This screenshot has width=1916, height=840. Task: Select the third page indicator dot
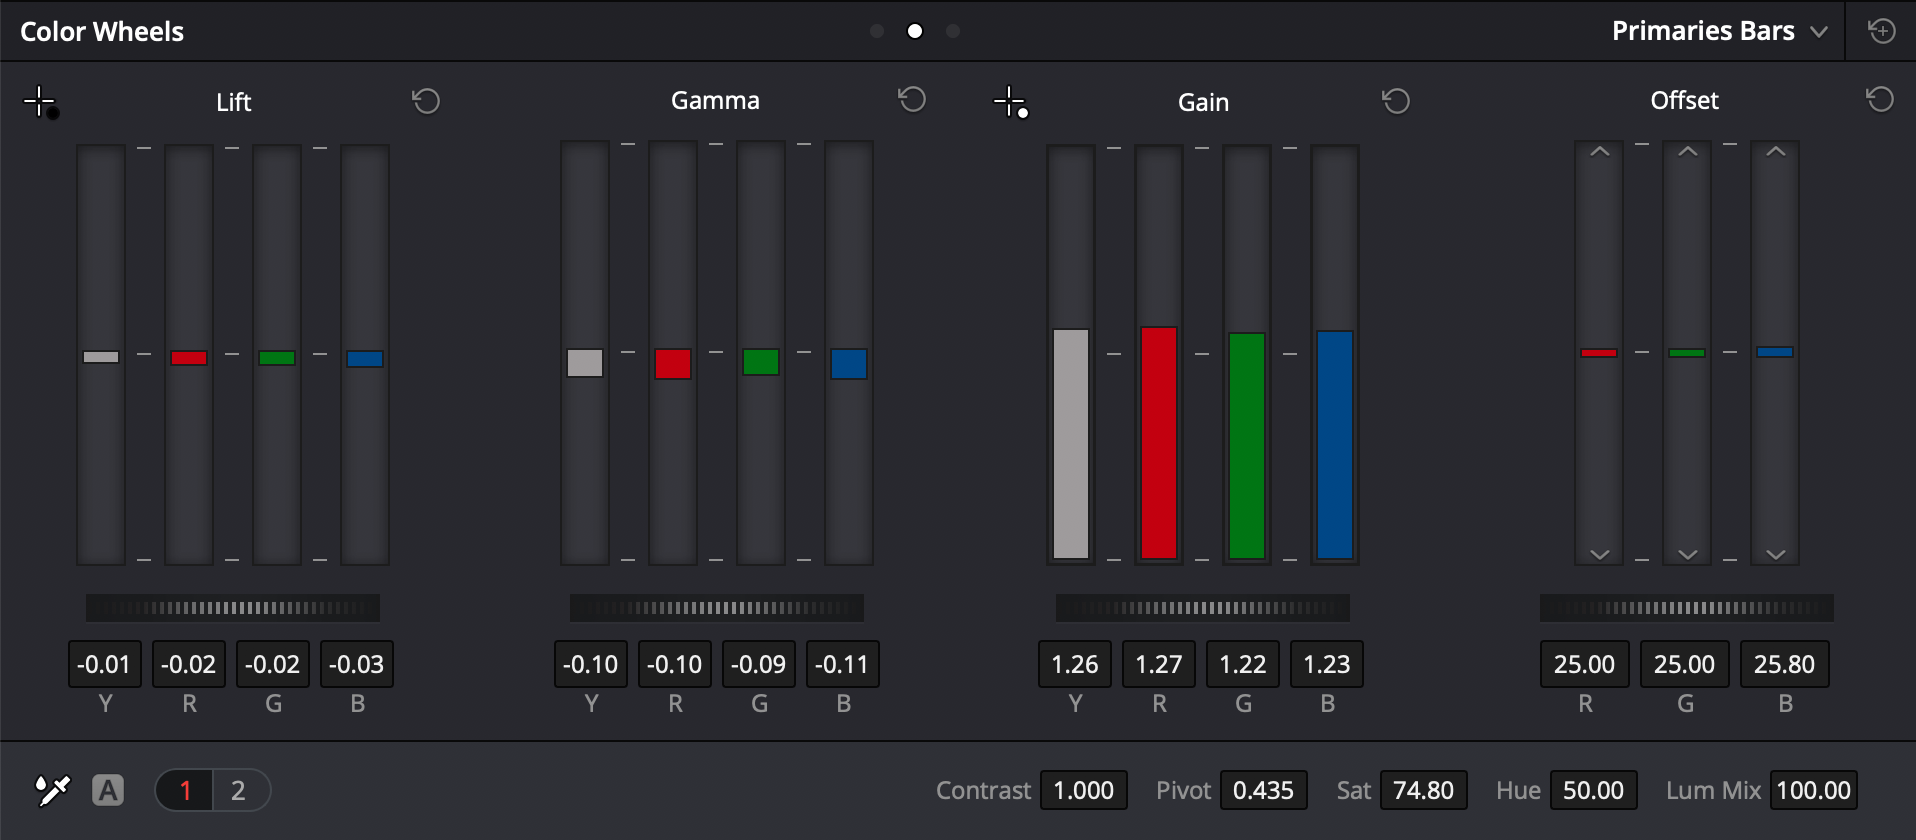click(x=953, y=31)
